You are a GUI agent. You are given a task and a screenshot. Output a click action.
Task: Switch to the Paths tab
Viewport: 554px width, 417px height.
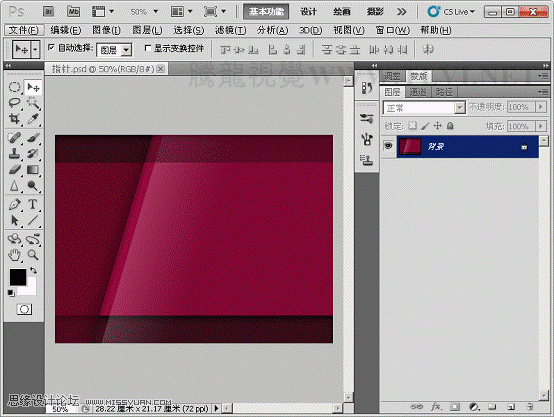pos(444,92)
